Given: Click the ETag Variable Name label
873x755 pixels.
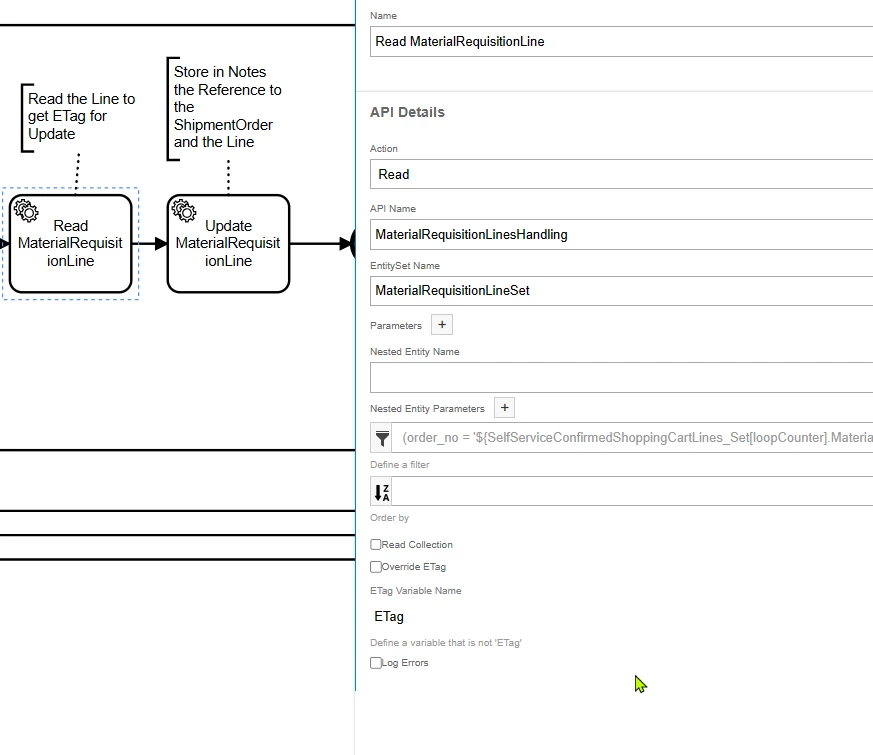Looking at the screenshot, I should tap(416, 591).
